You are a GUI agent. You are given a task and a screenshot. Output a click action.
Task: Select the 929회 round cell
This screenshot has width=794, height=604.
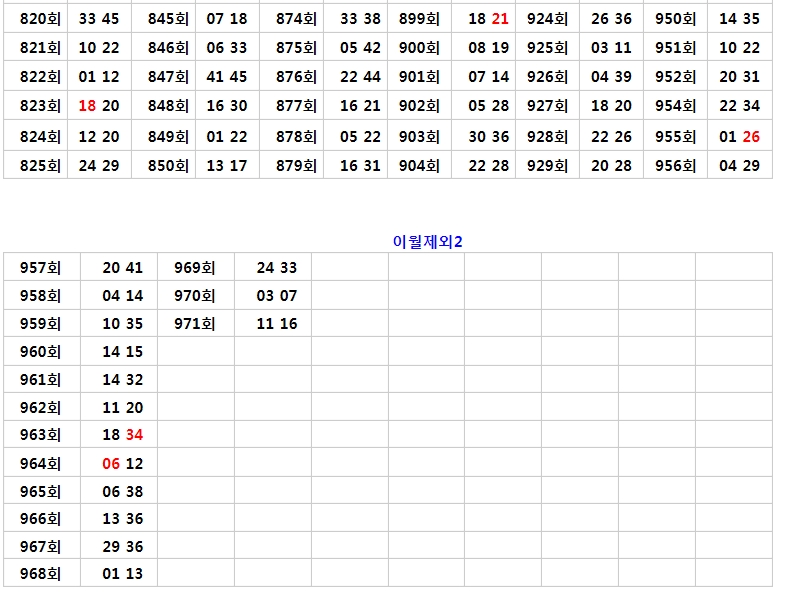tap(547, 166)
